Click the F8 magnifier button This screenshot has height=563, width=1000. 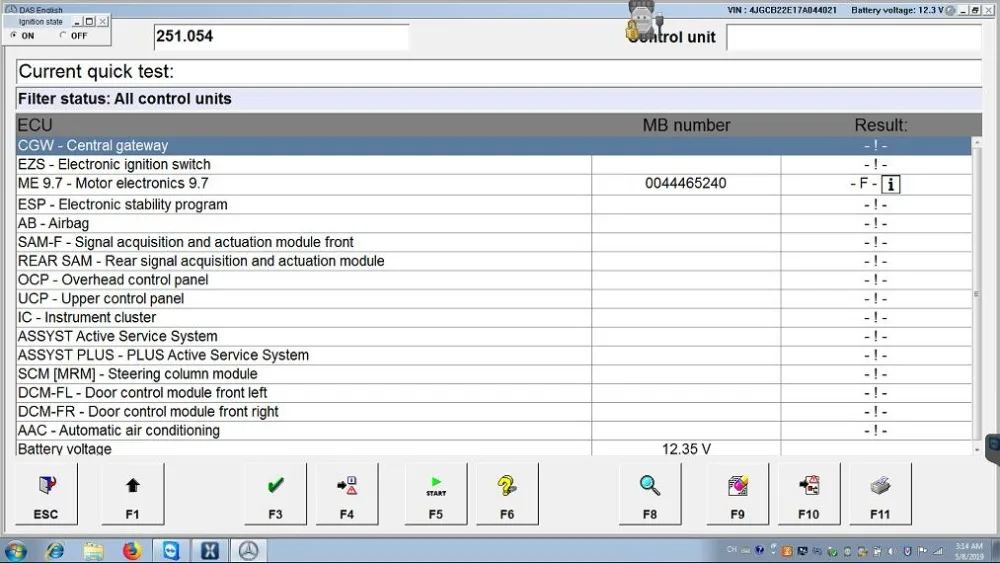pyautogui.click(x=650, y=494)
